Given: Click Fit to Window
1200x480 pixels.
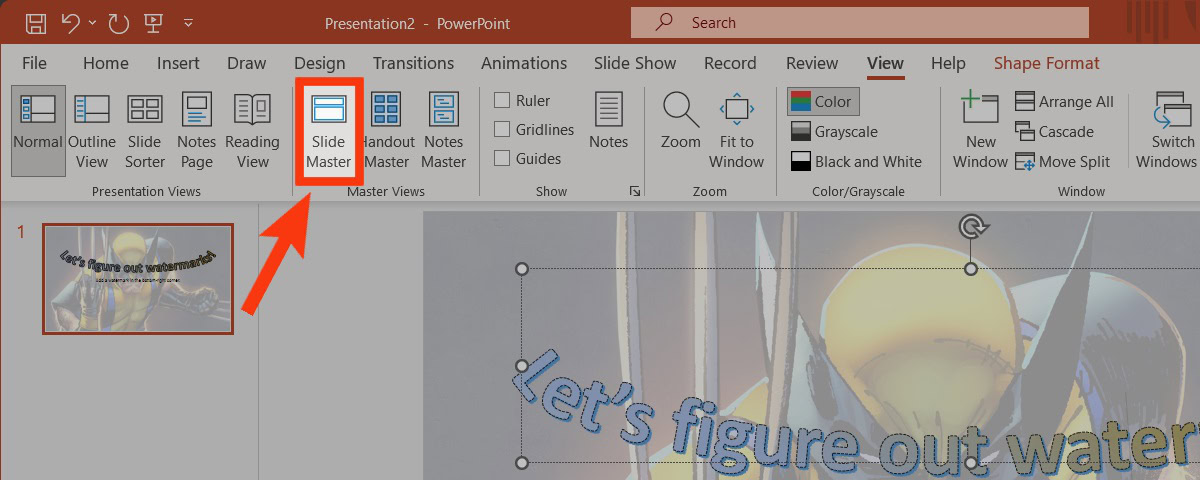Looking at the screenshot, I should click(737, 130).
